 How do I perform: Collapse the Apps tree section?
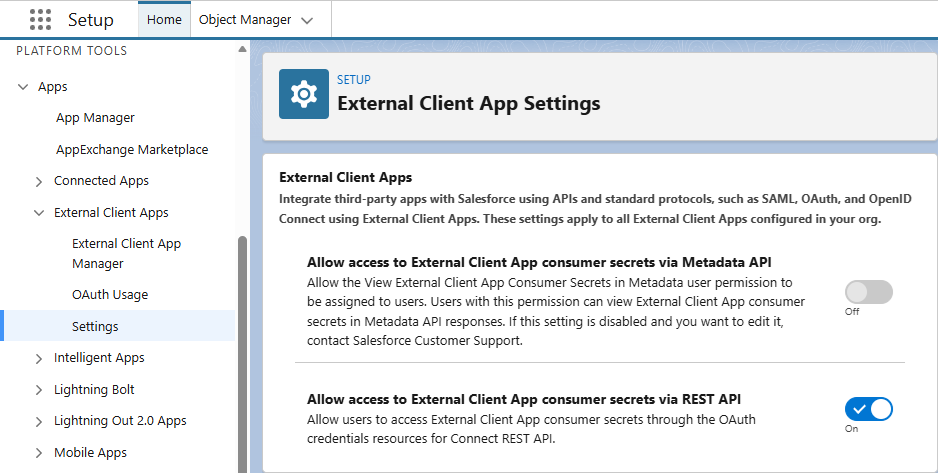(x=23, y=87)
